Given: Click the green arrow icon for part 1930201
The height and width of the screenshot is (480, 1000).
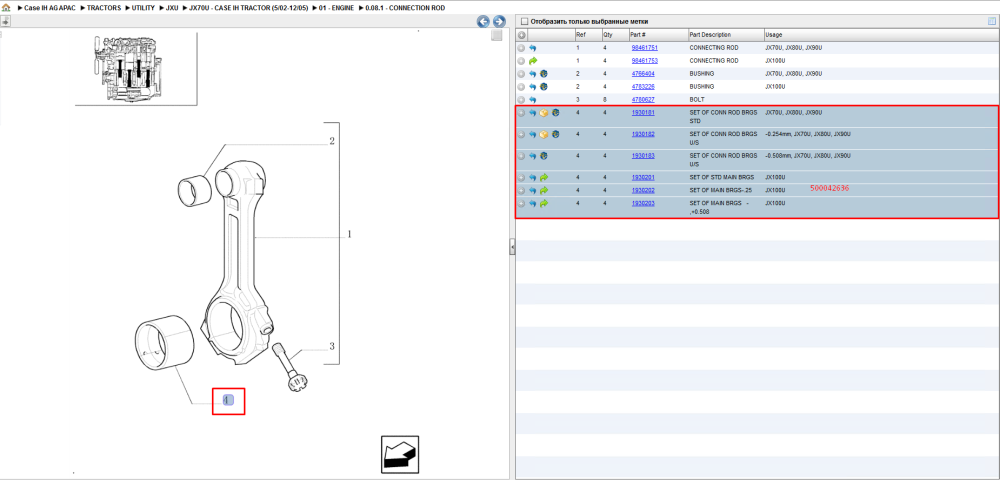Looking at the screenshot, I should [544, 177].
